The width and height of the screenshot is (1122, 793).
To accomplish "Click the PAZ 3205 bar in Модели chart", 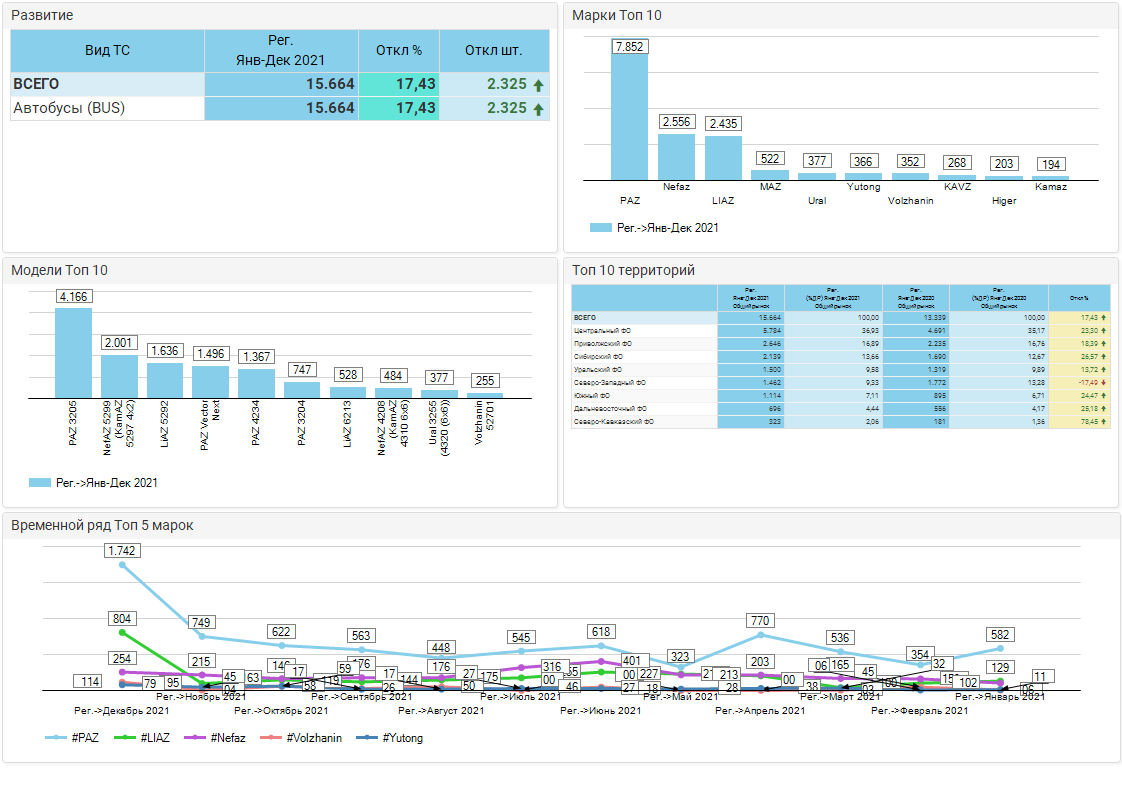I will pos(73,353).
